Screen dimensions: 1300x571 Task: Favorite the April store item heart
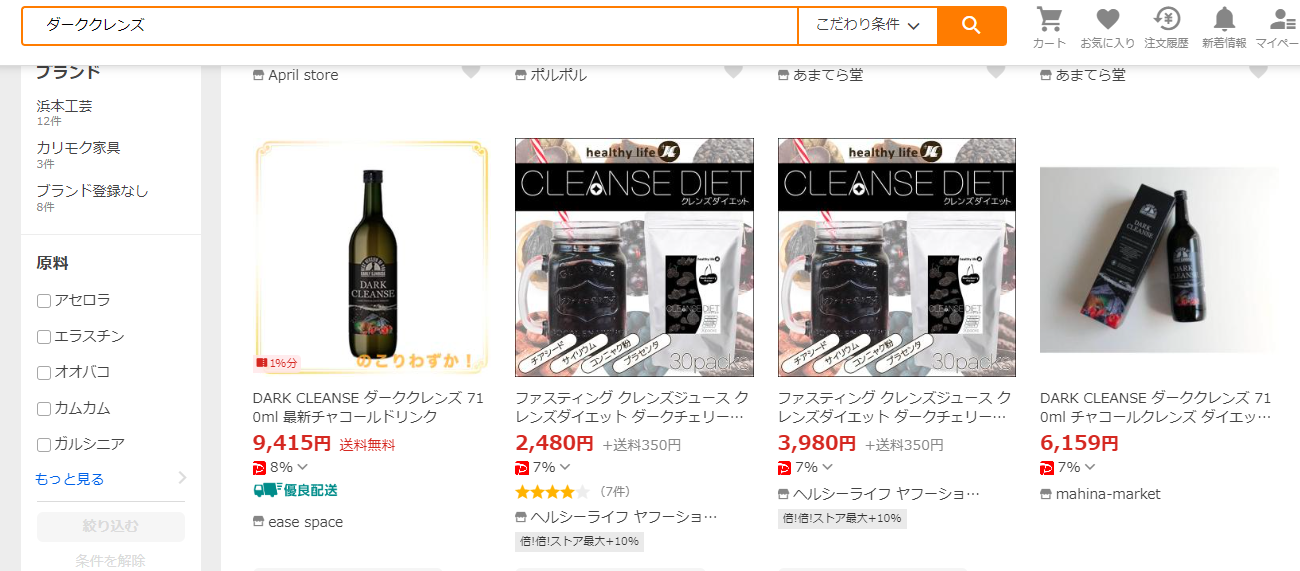[x=471, y=71]
